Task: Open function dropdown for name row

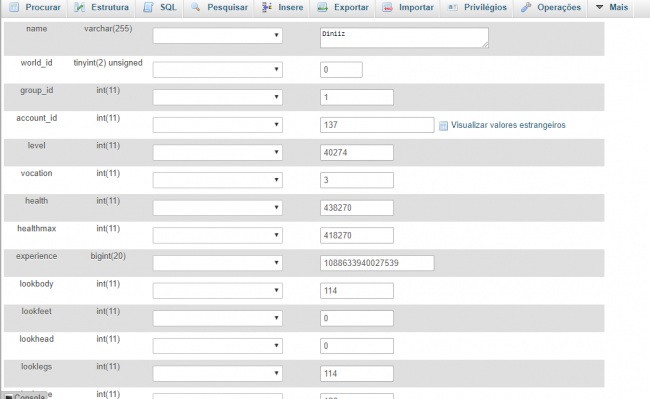Action: coord(218,36)
